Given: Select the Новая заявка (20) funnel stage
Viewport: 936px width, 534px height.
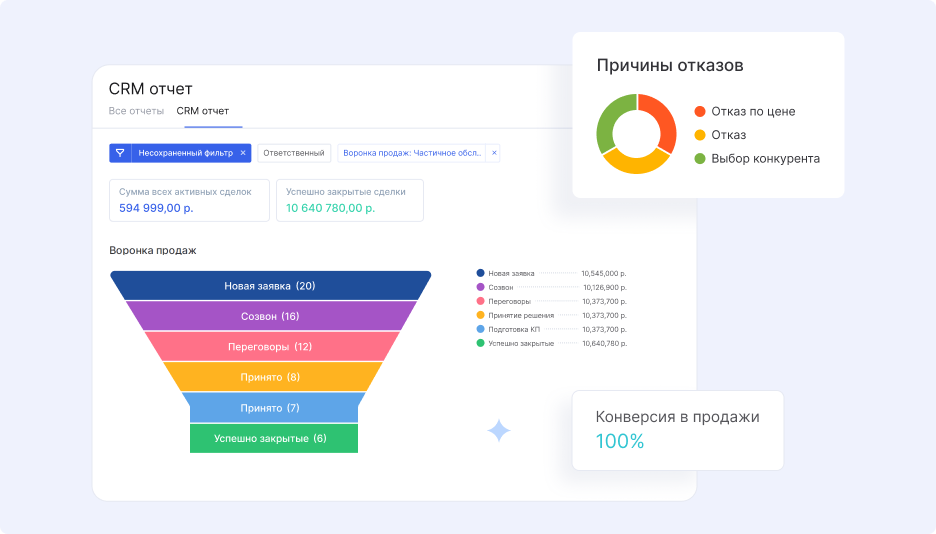Looking at the screenshot, I should pyautogui.click(x=270, y=286).
